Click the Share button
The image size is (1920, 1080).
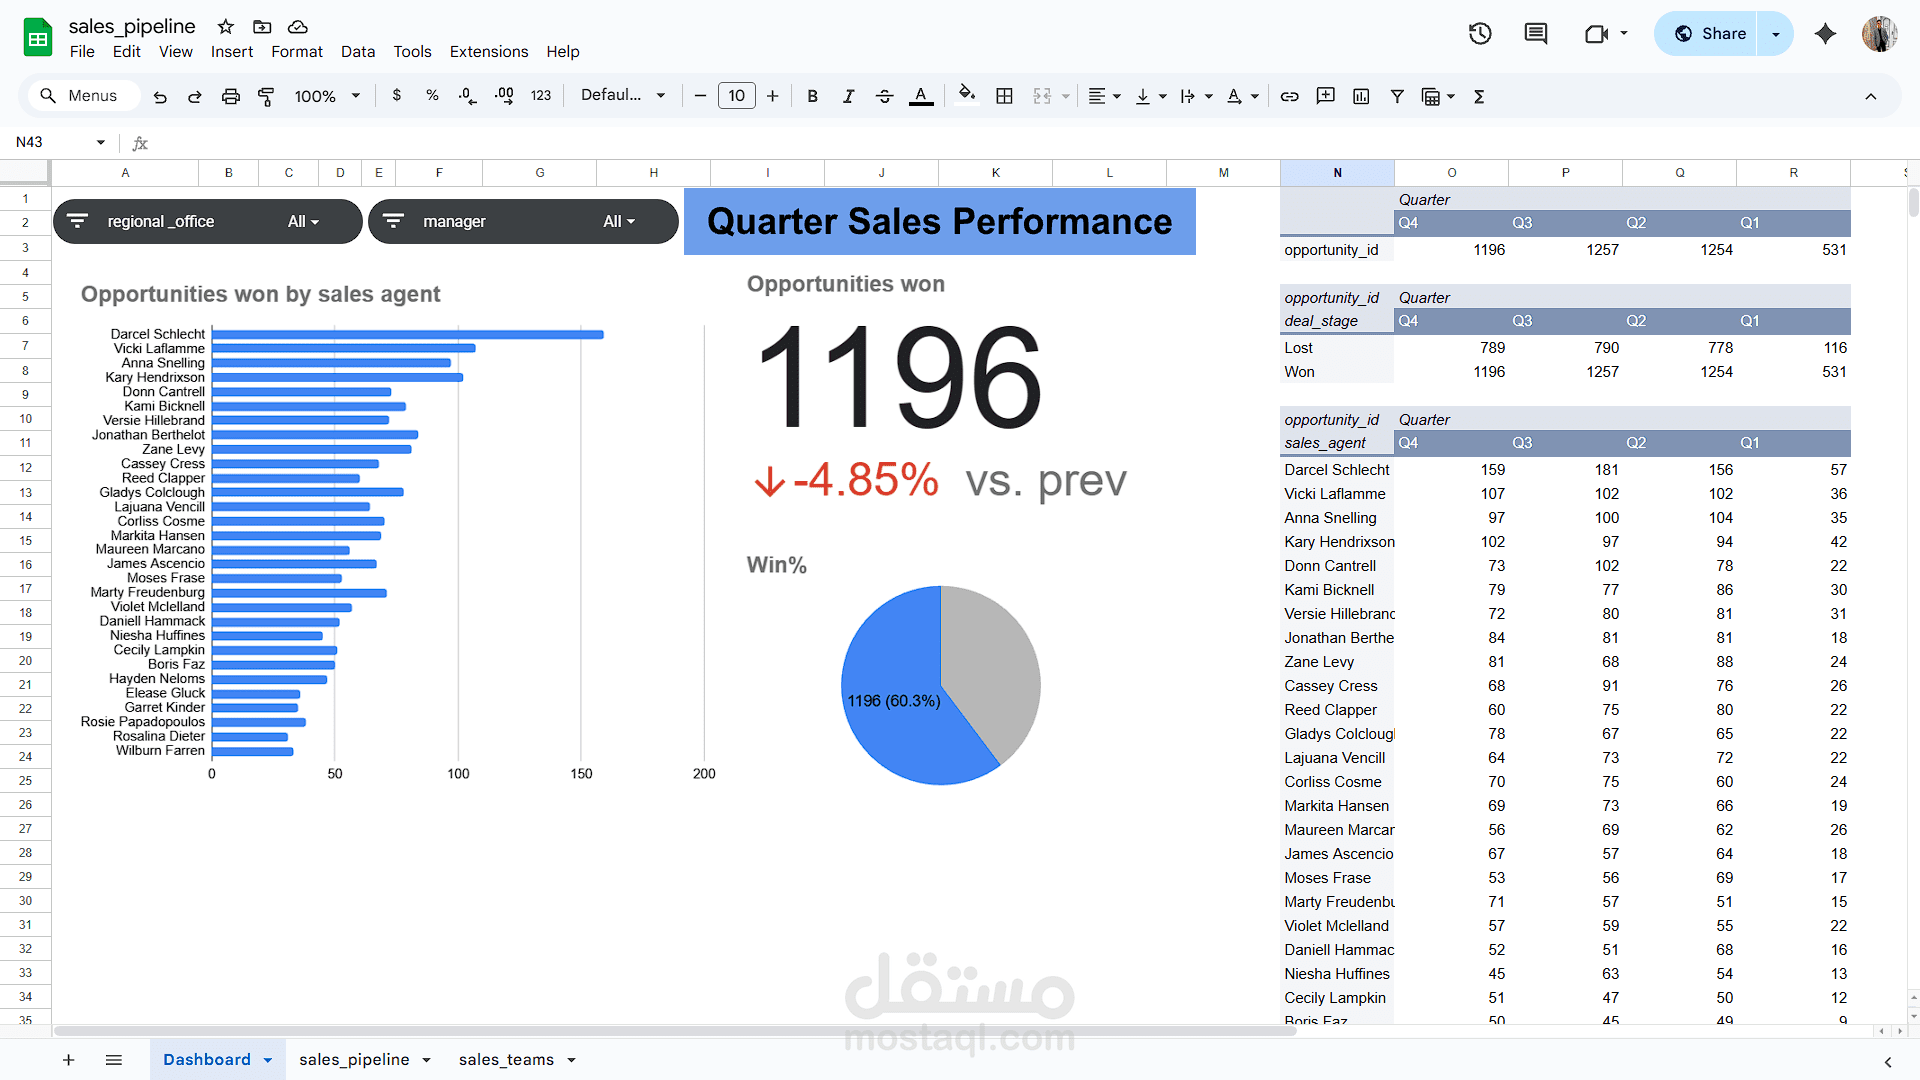pyautogui.click(x=1709, y=34)
